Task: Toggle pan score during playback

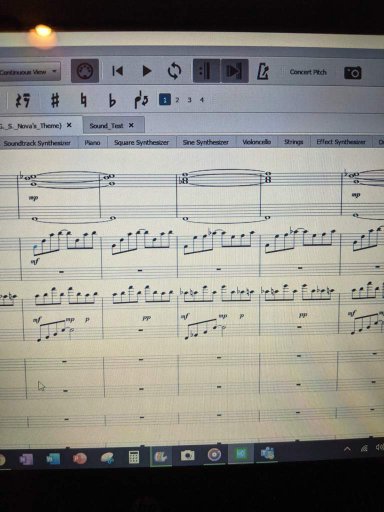Action: pos(235,71)
